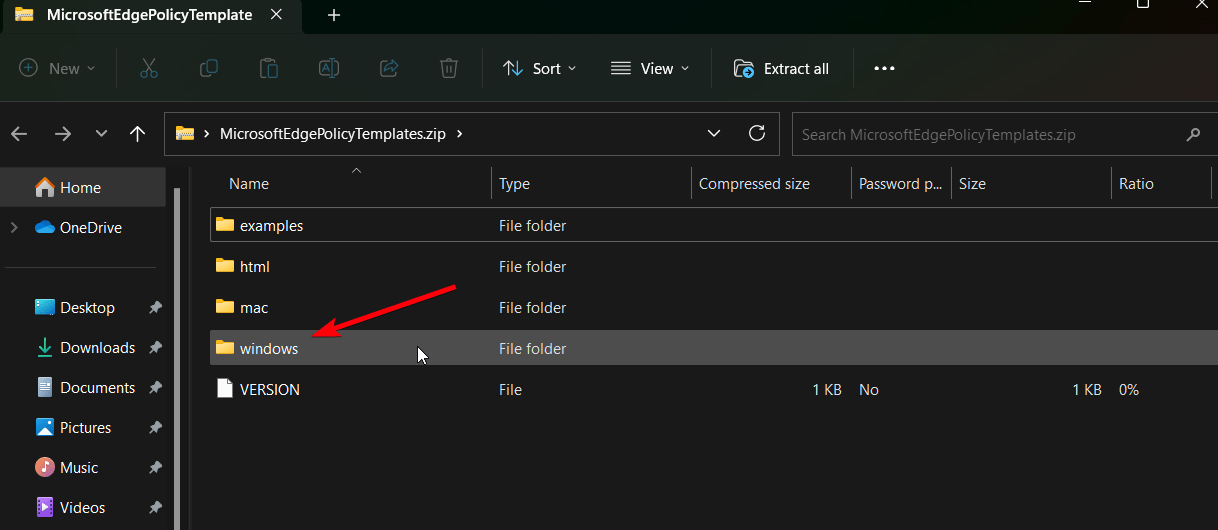Open a new tab with plus icon

pos(334,15)
